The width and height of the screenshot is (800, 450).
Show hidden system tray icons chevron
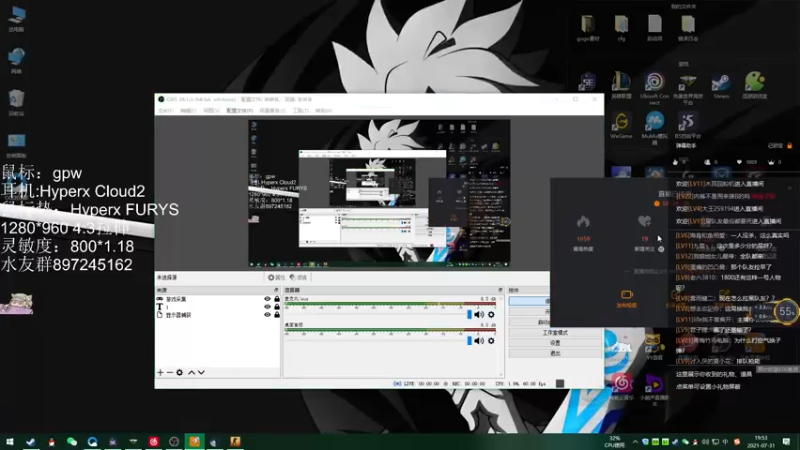635,442
